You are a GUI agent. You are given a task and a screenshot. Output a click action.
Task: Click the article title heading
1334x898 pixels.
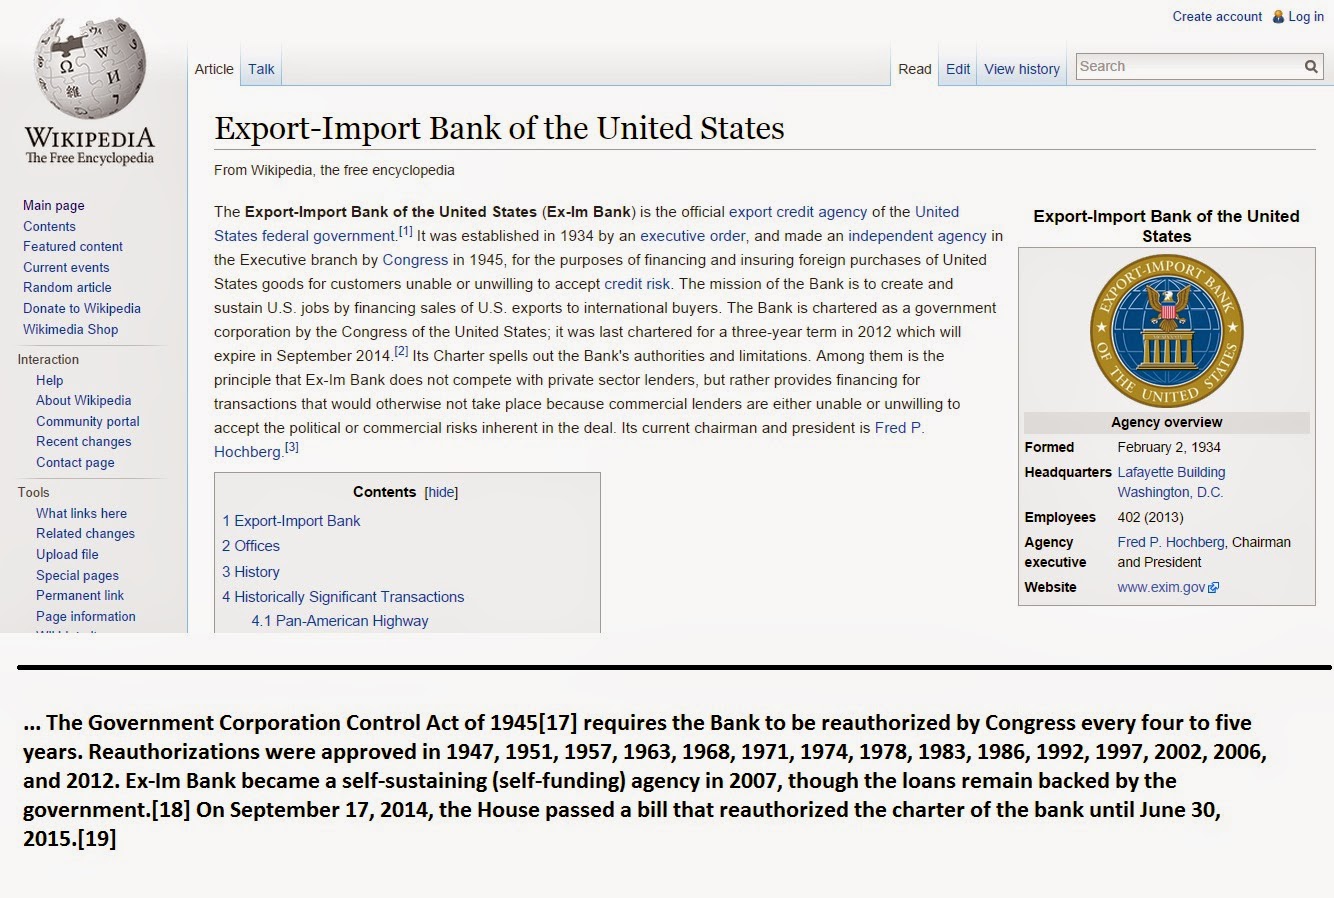click(499, 128)
